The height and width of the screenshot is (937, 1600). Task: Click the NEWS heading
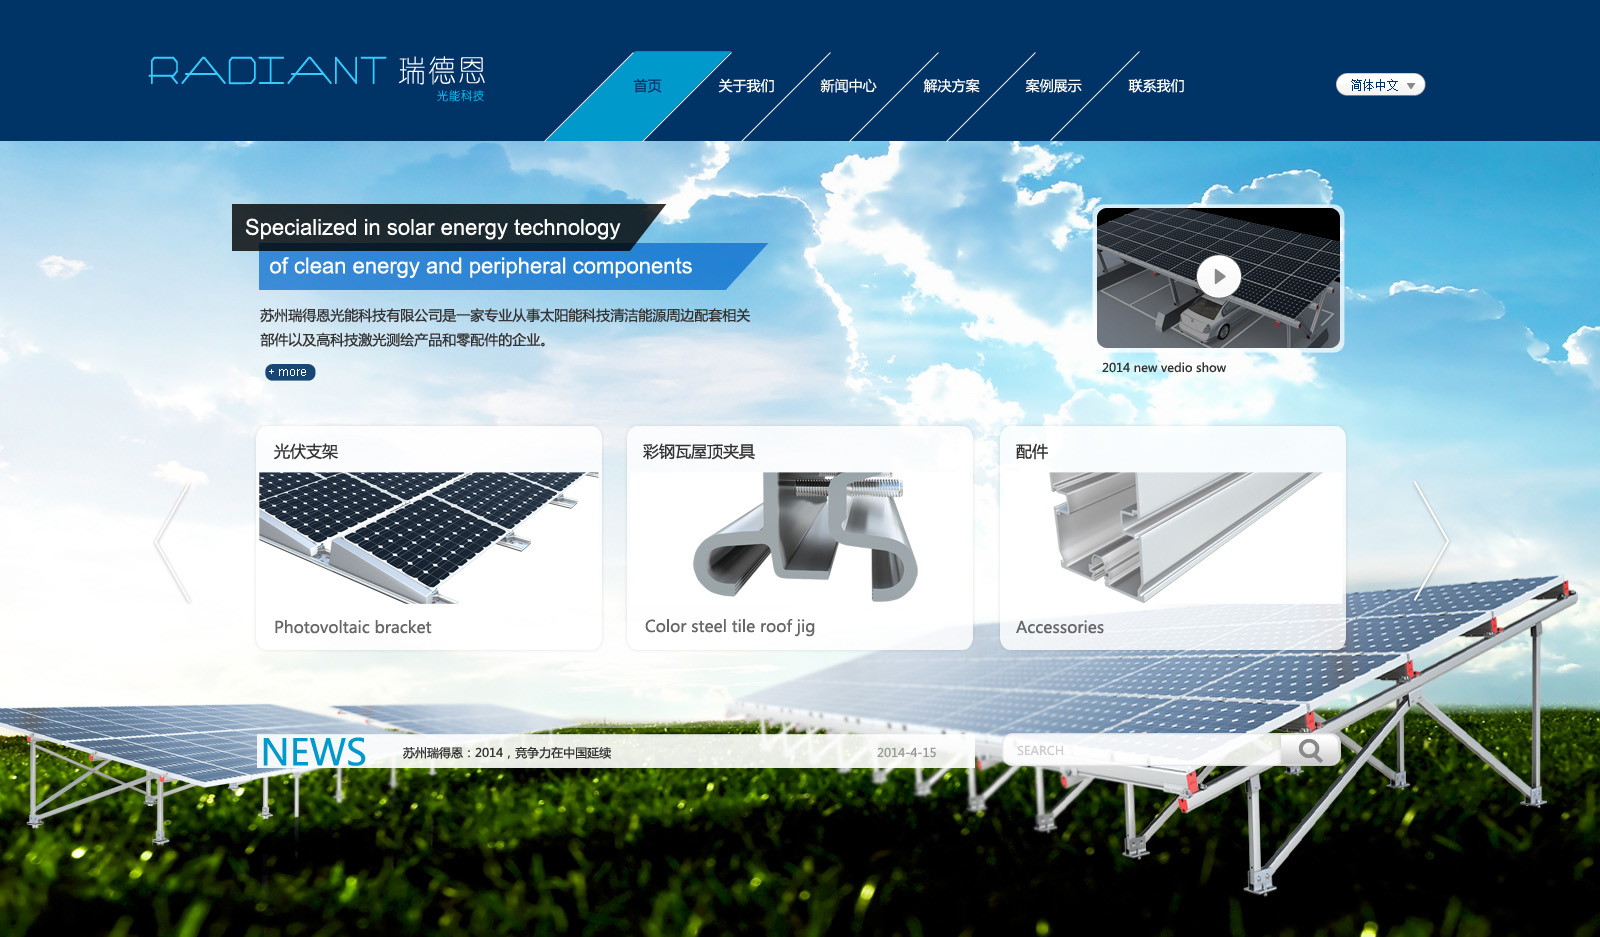(313, 752)
